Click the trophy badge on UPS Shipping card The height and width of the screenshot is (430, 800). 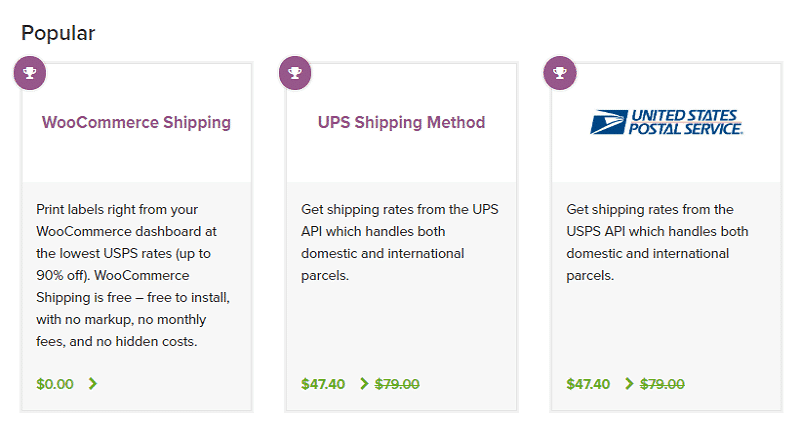tap(295, 73)
